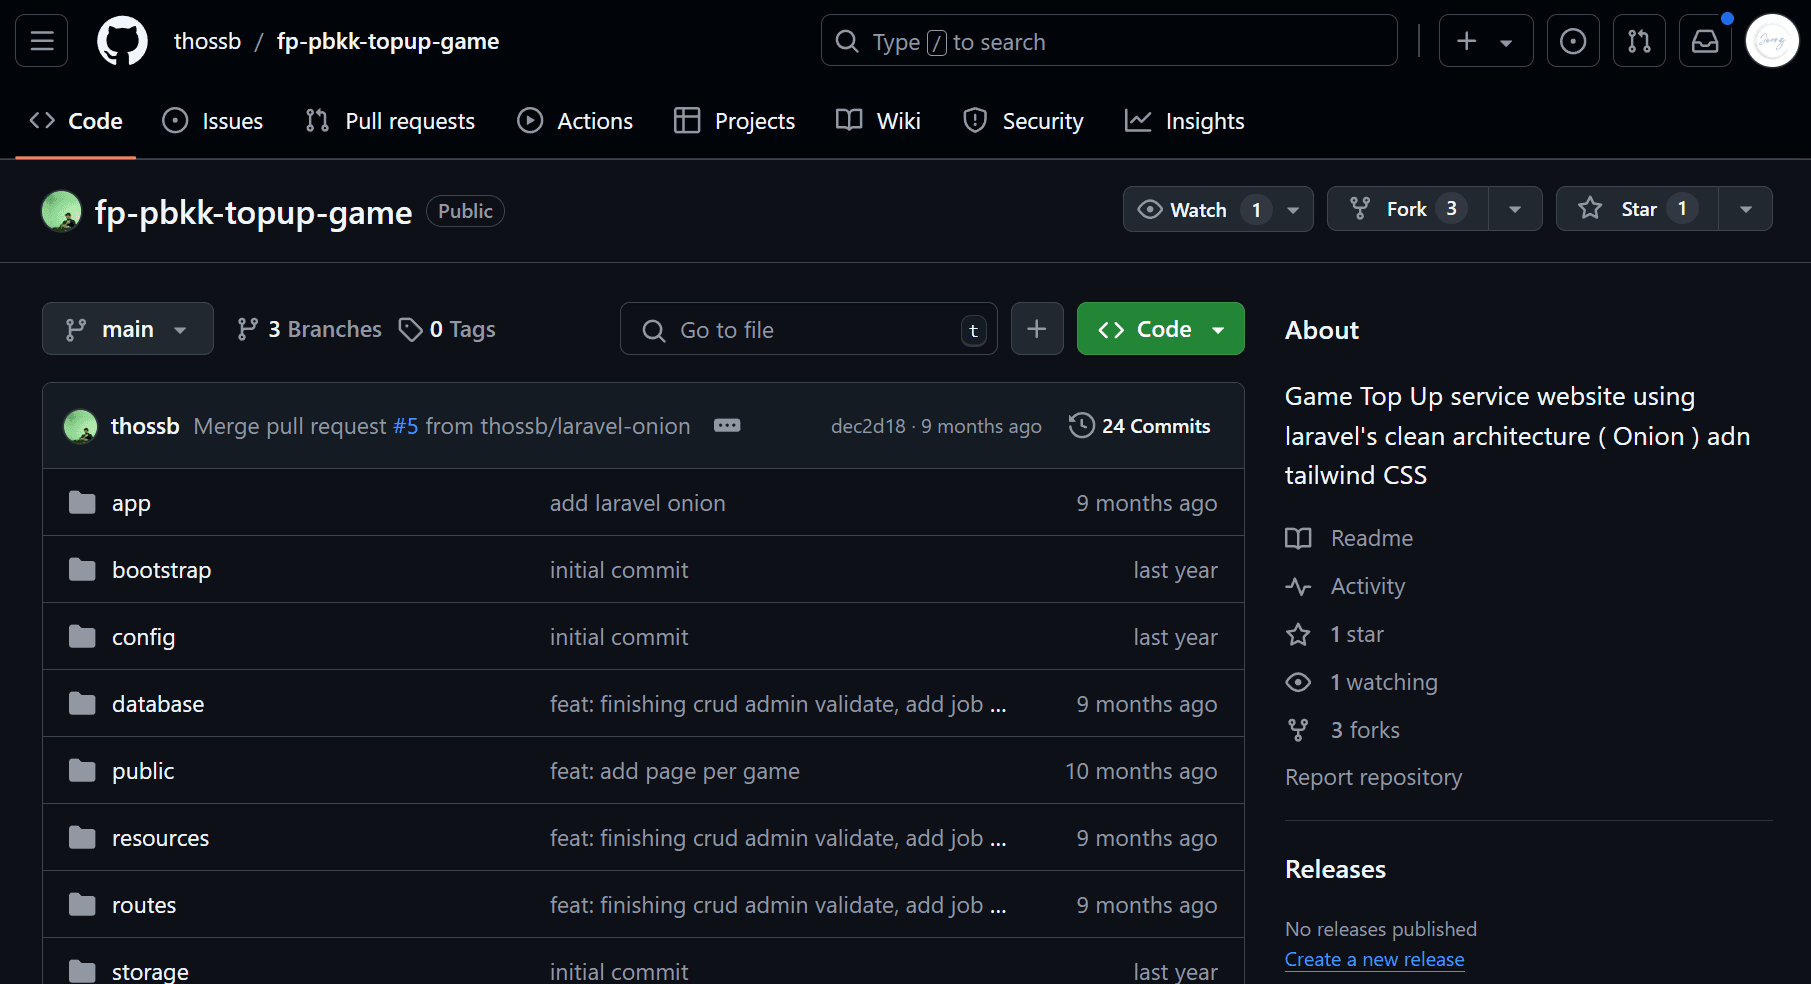This screenshot has height=984, width=1811.
Task: Open the notifications inbox icon
Action: coord(1705,41)
